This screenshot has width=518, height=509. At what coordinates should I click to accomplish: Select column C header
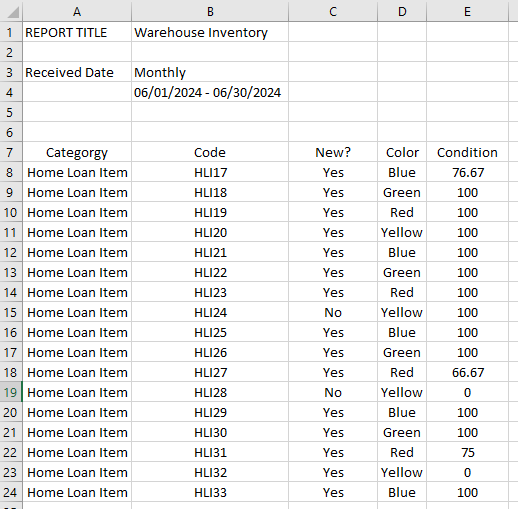click(333, 12)
